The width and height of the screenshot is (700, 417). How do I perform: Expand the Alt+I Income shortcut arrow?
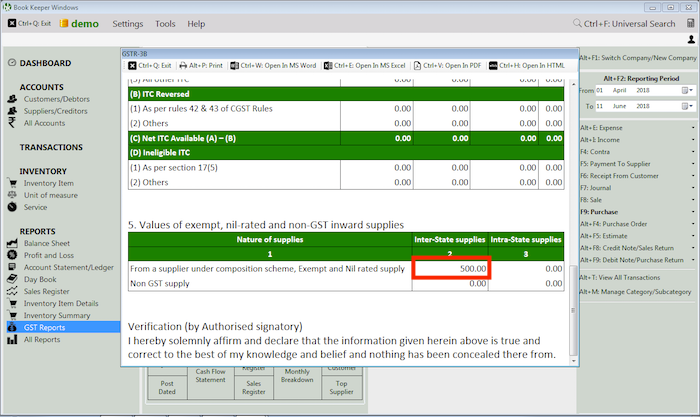pyautogui.click(x=693, y=140)
